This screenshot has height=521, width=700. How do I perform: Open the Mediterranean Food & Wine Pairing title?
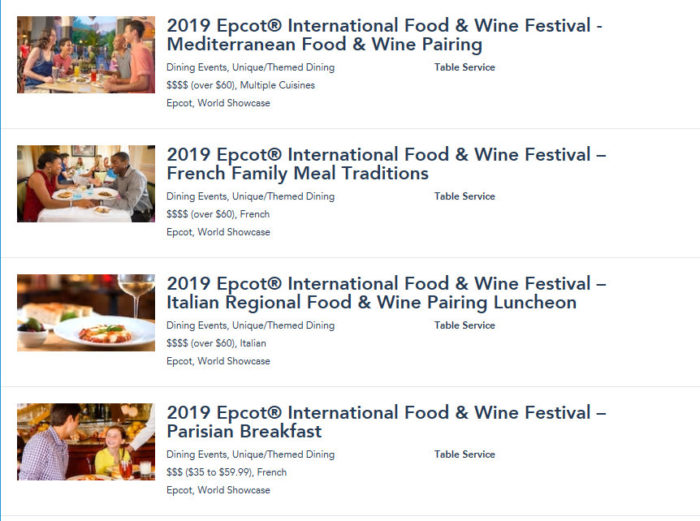pos(384,35)
